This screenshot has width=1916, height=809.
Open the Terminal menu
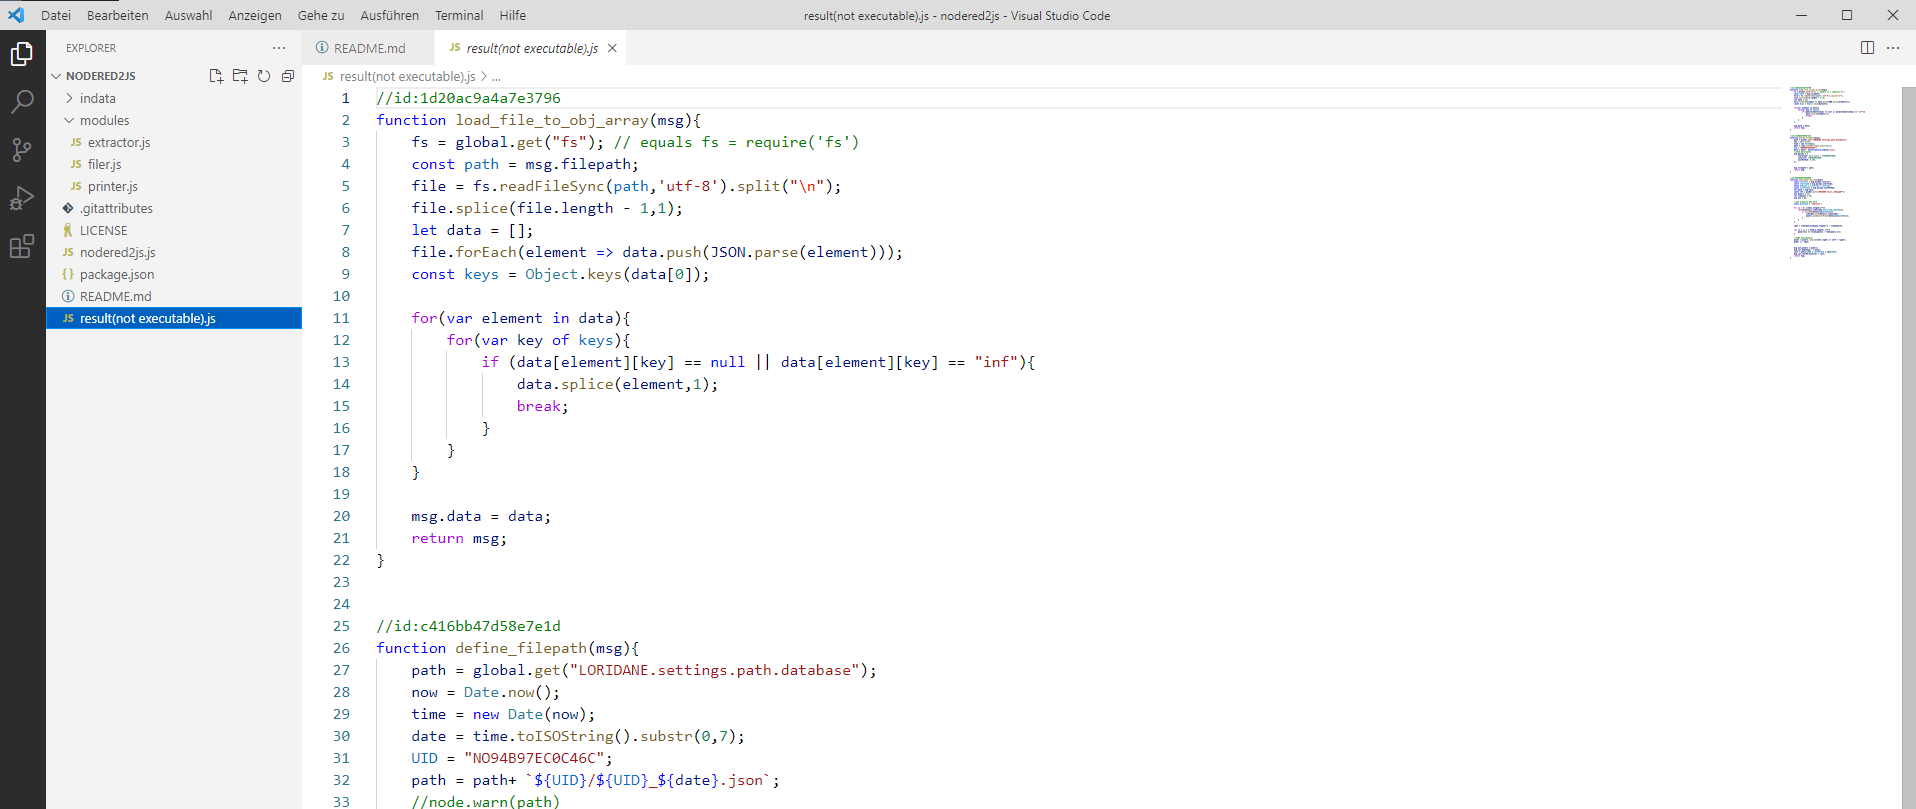click(x=459, y=15)
